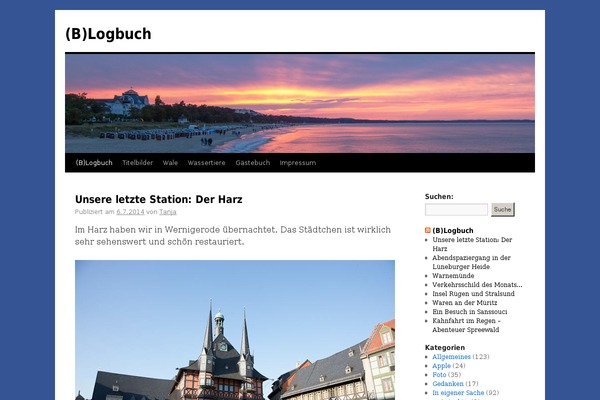600x400 pixels.
Task: Open the Titelbilder menu item
Action: coord(137,163)
